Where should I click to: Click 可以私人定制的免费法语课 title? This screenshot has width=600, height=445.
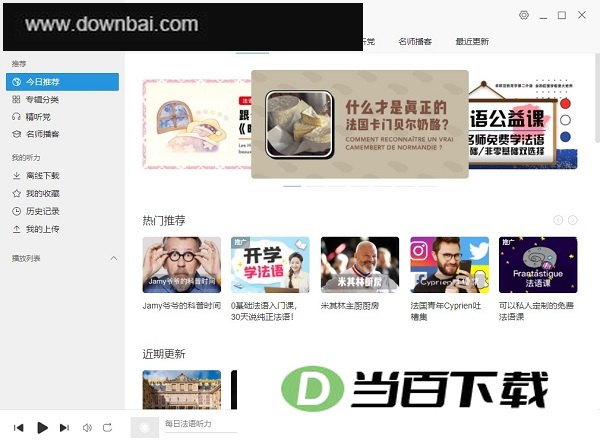(x=536, y=311)
